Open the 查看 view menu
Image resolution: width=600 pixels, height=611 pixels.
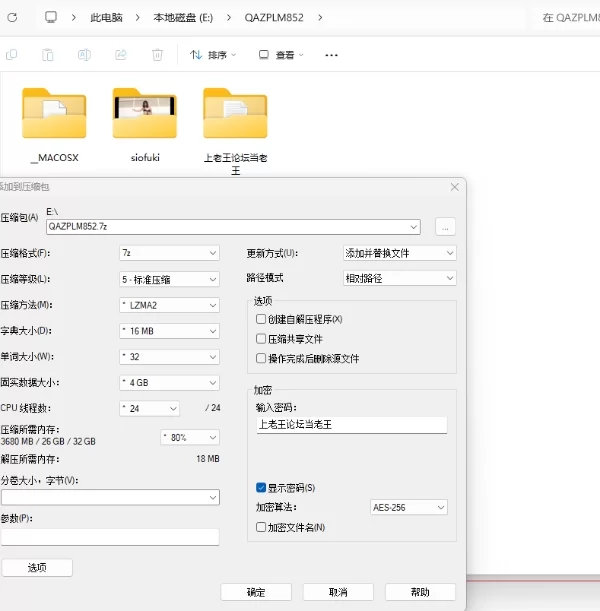(x=281, y=55)
